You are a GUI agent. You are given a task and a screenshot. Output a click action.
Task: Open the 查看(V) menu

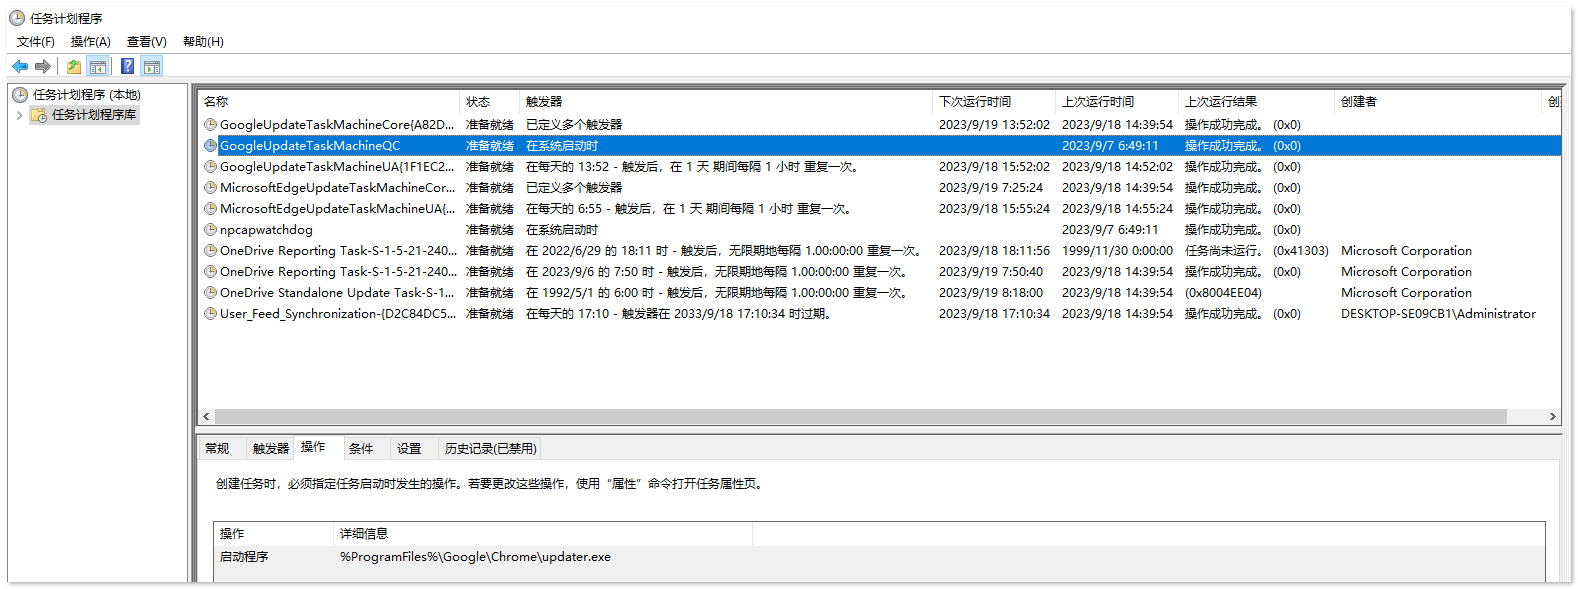[x=147, y=42]
